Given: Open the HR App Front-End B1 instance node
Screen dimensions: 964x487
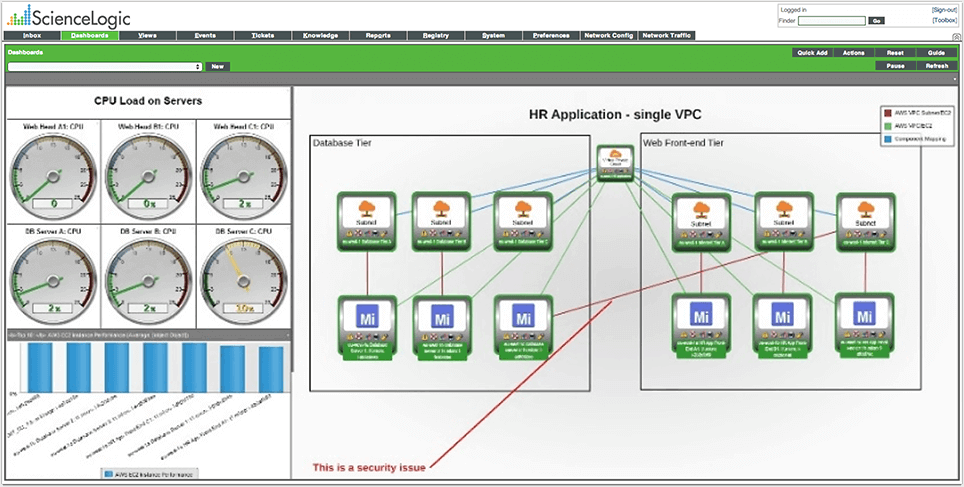Looking at the screenshot, I should click(783, 326).
